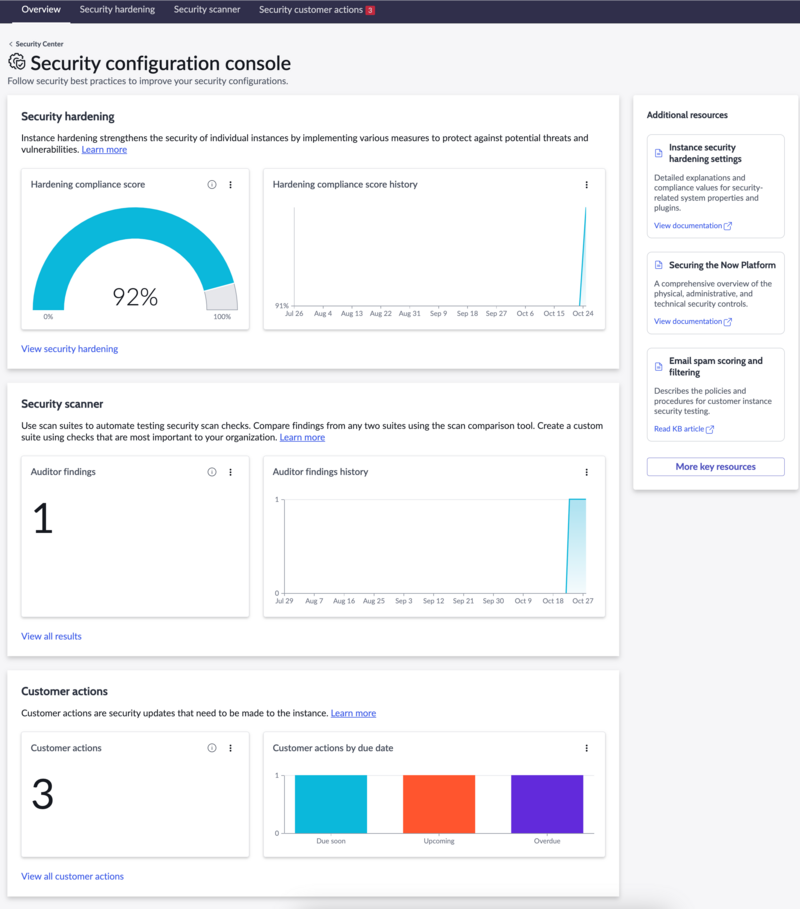Open kebab menu on Customer actions card
The width and height of the screenshot is (800, 909).
point(231,748)
